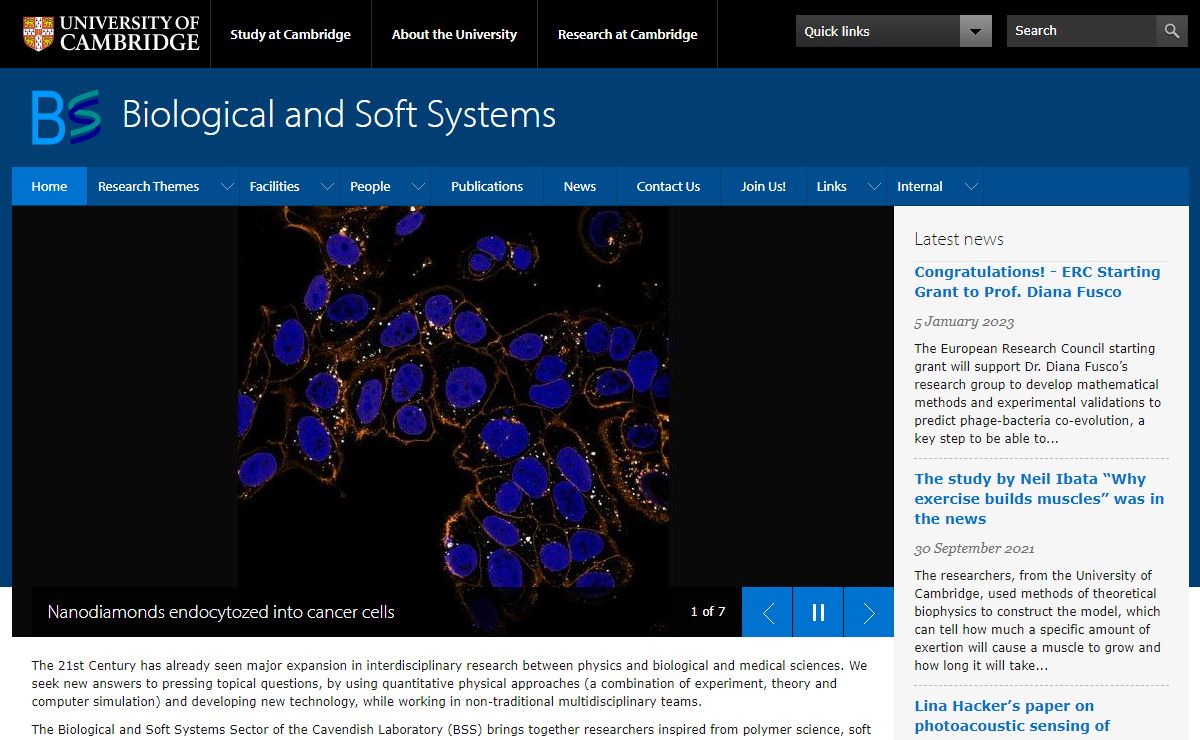Expand the Research Themes submenu arrow

click(x=227, y=186)
